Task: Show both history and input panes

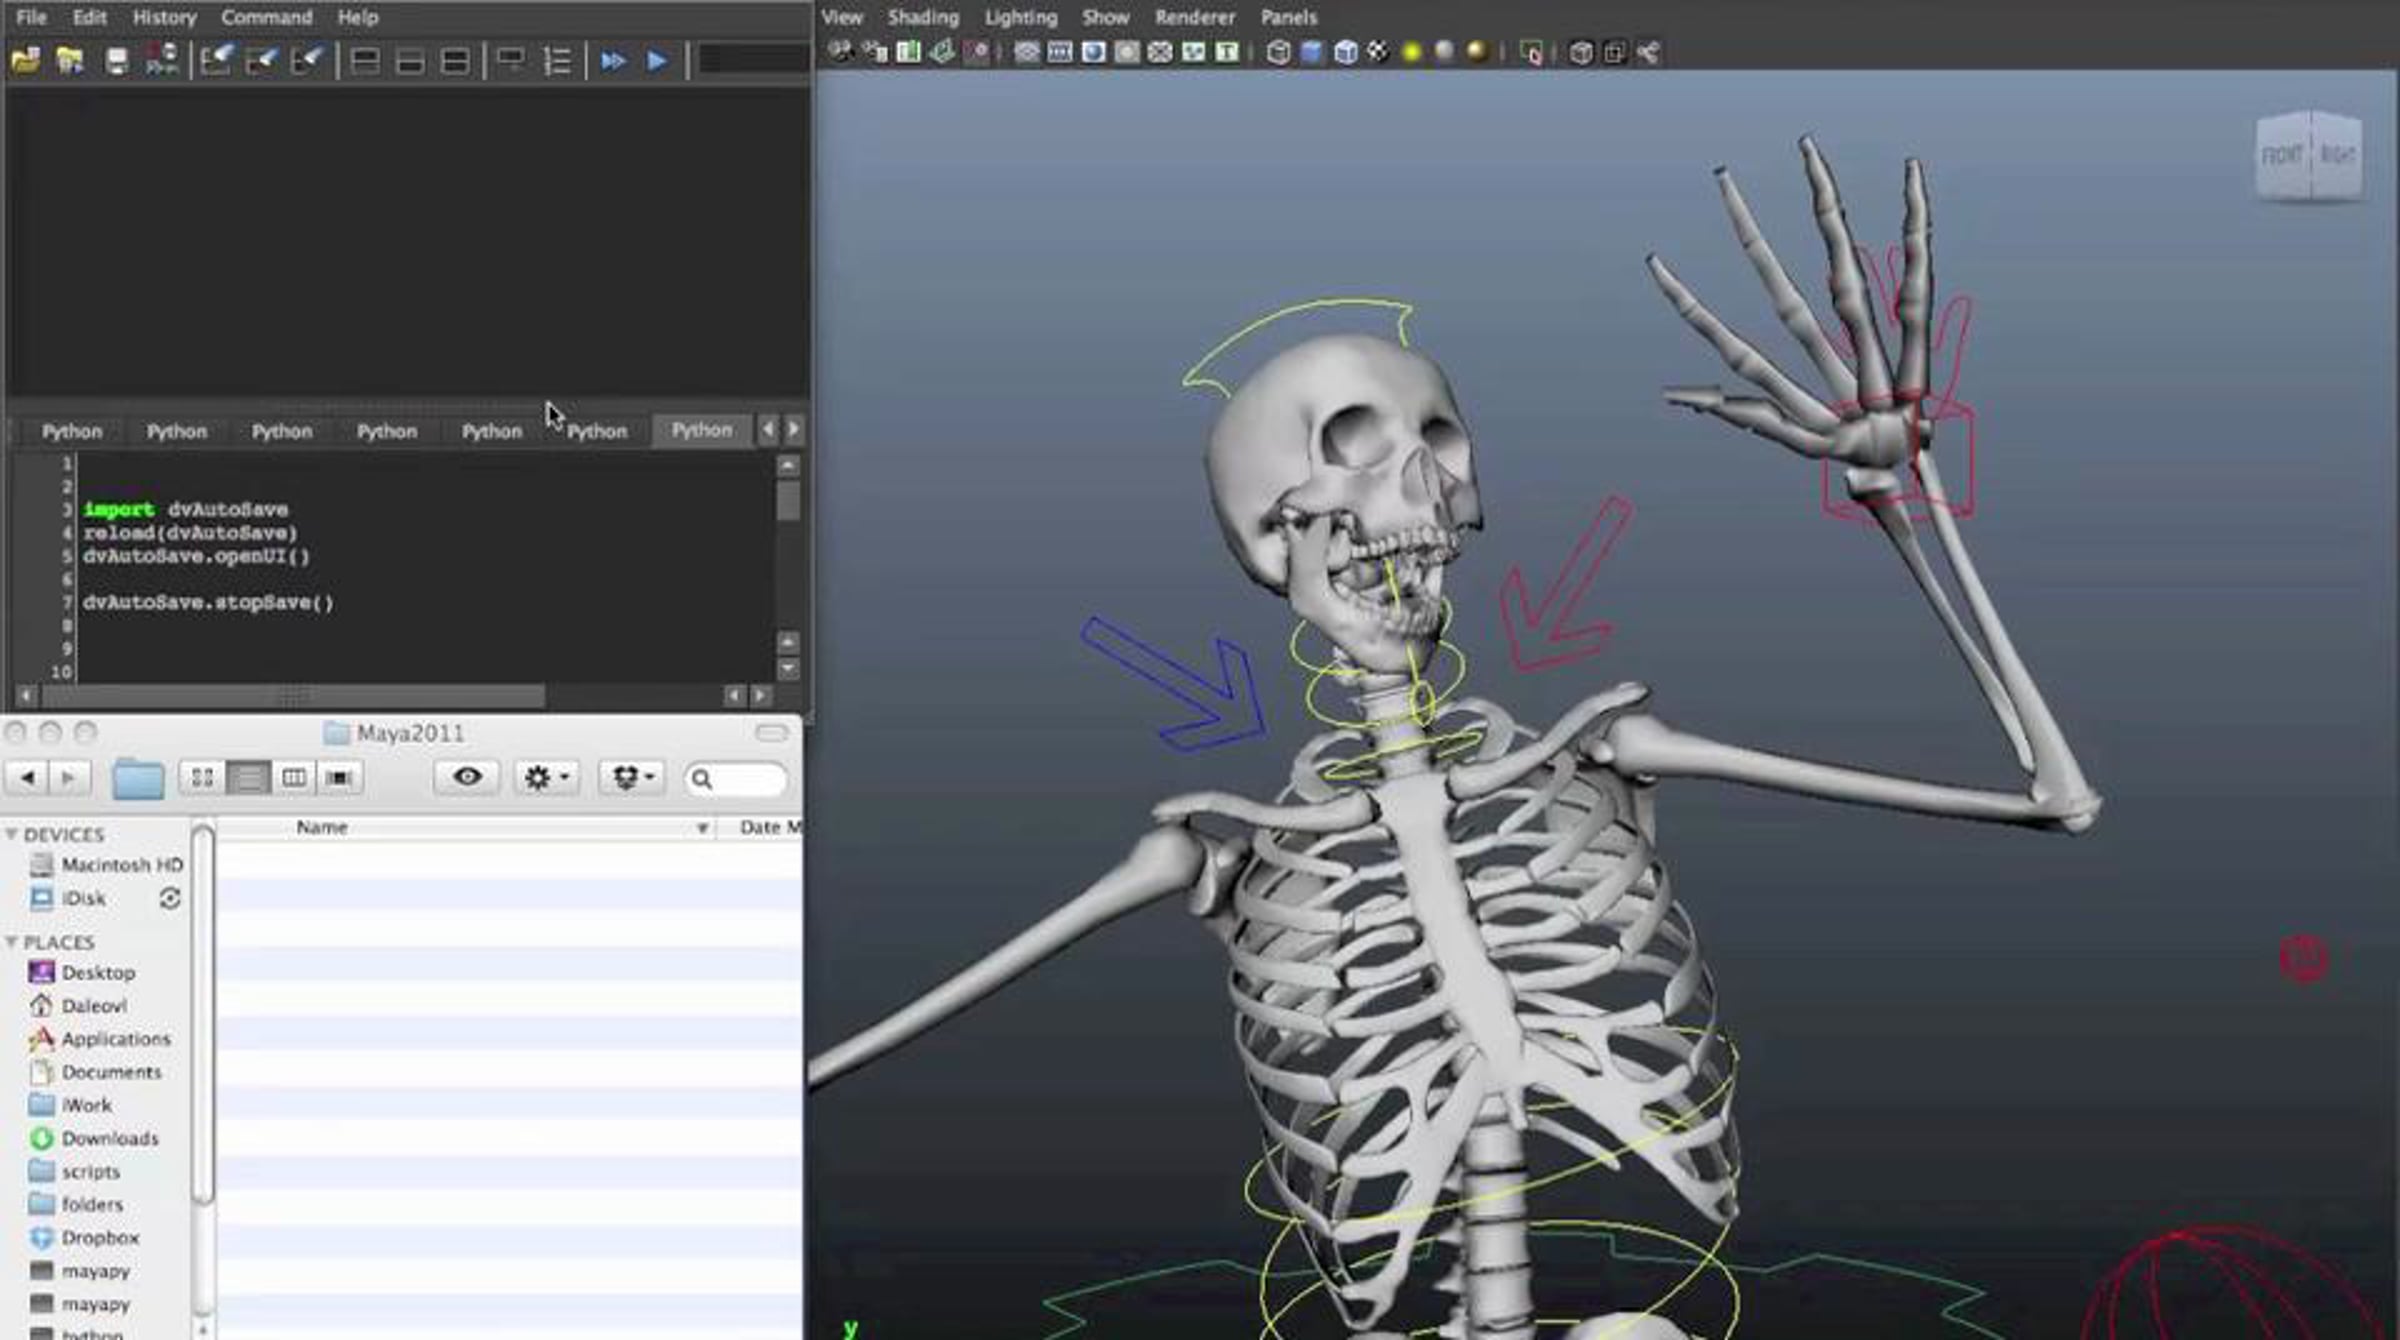Action: coord(455,61)
